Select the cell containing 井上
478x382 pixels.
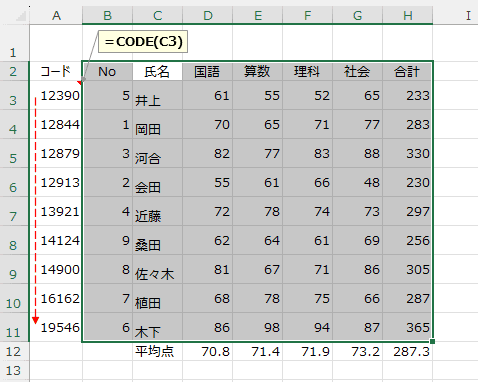pos(157,95)
